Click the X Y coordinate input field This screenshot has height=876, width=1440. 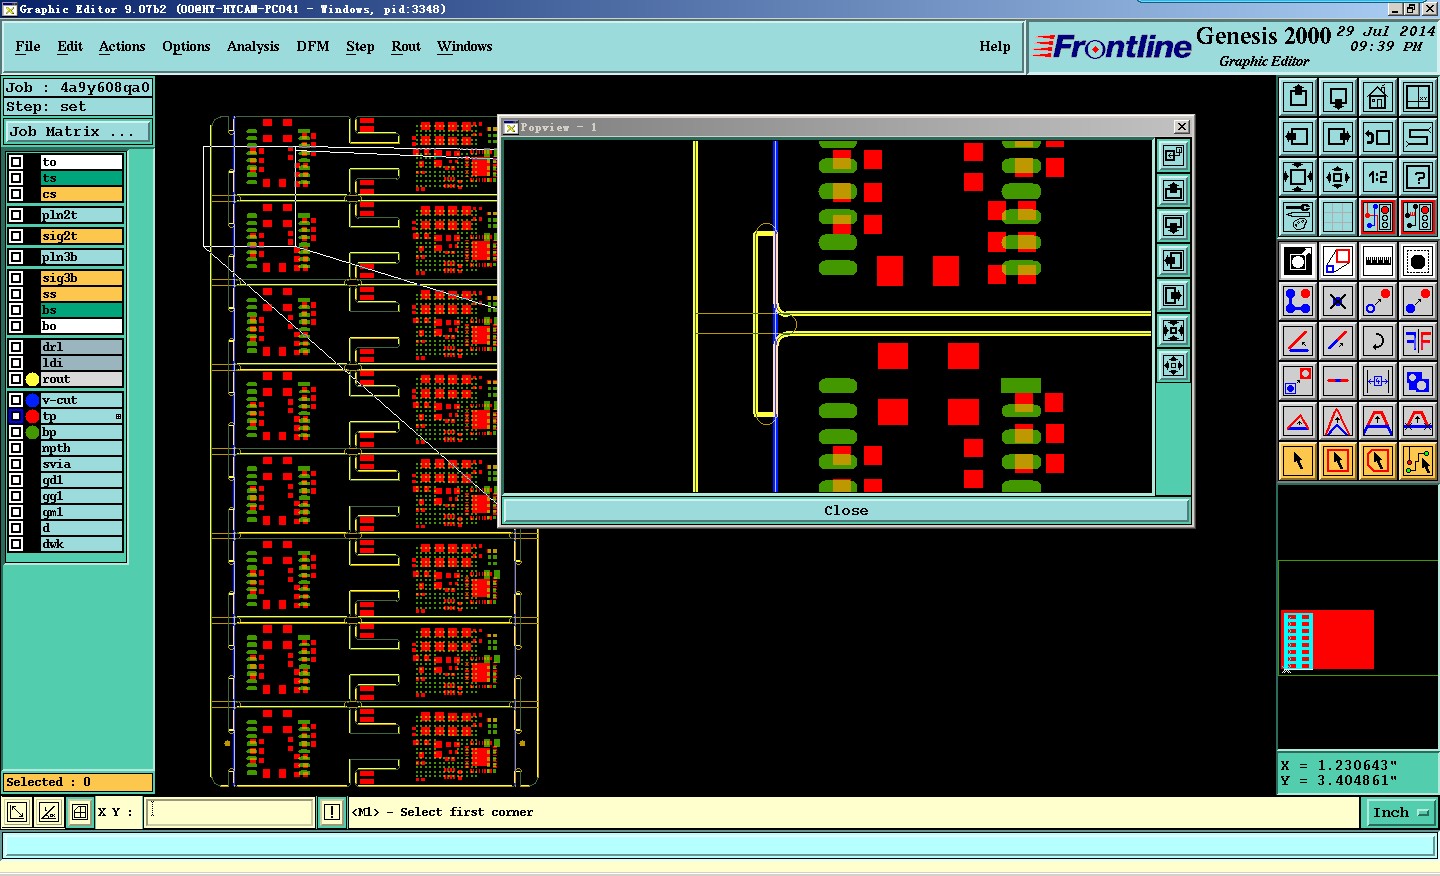coord(231,812)
